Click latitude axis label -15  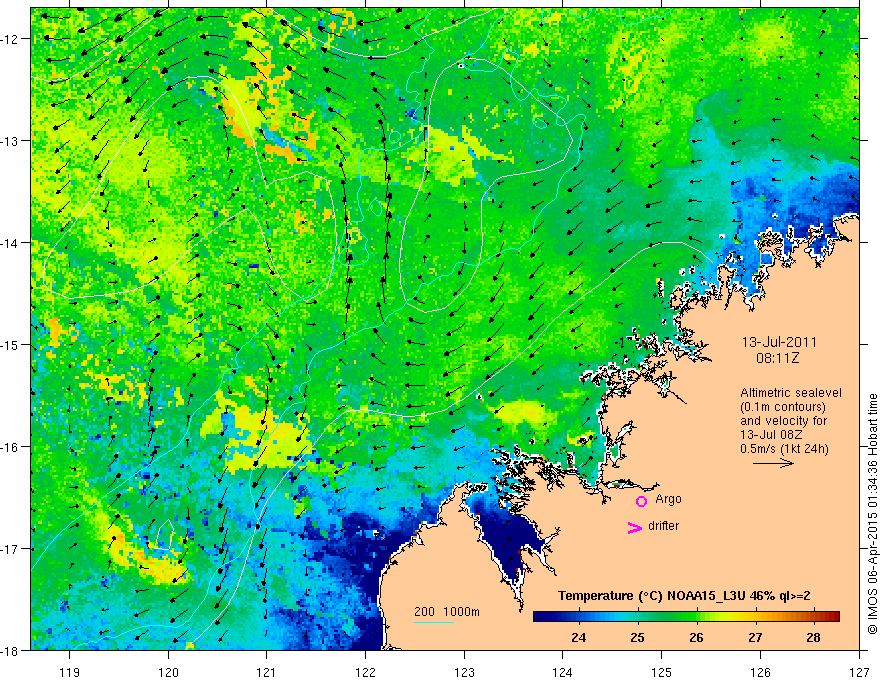pyautogui.click(x=10, y=344)
